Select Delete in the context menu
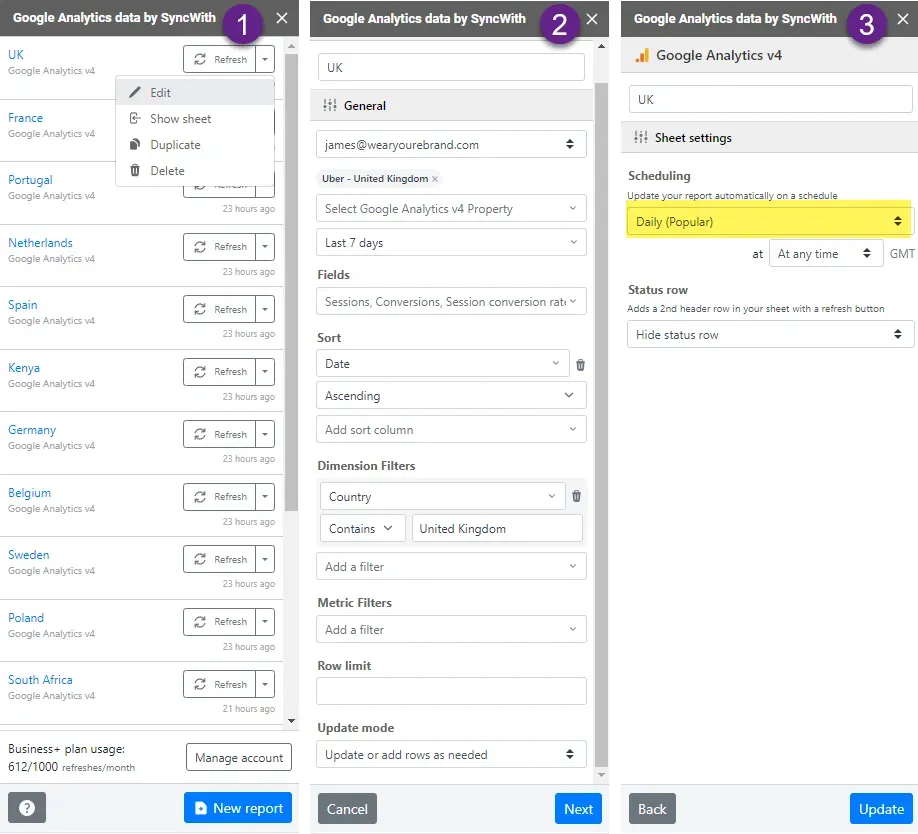 point(195,170)
